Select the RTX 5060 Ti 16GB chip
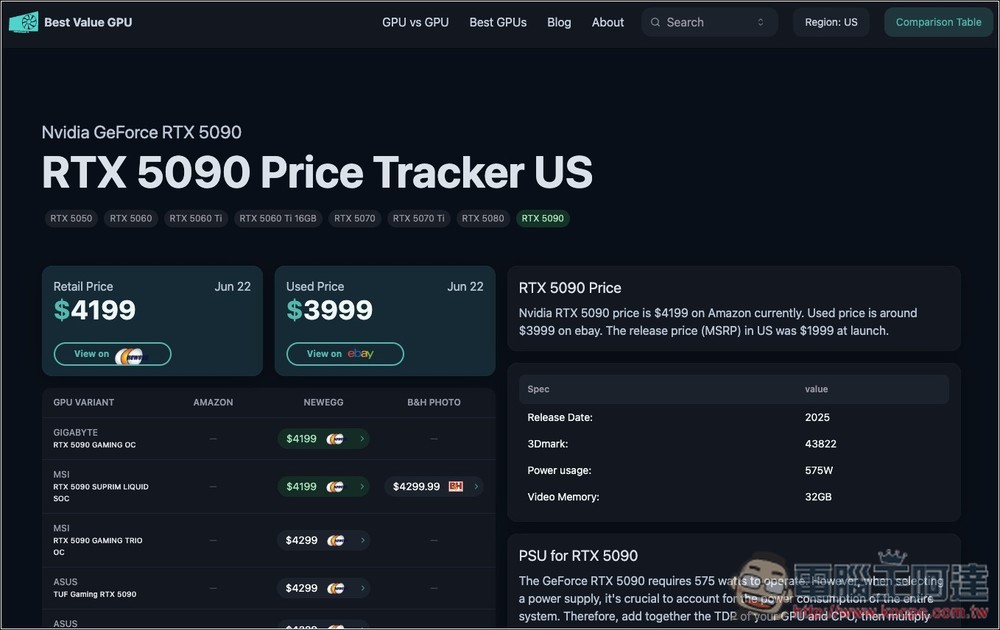The image size is (1000, 630). click(x=278, y=218)
